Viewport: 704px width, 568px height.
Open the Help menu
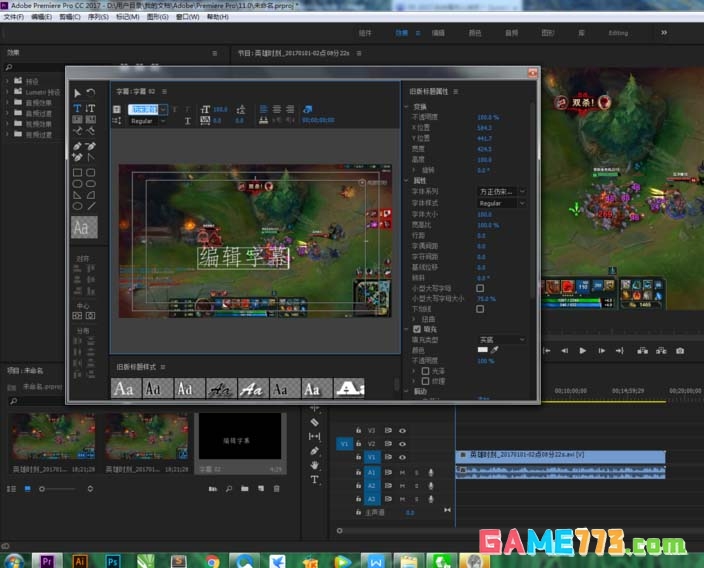pos(218,17)
